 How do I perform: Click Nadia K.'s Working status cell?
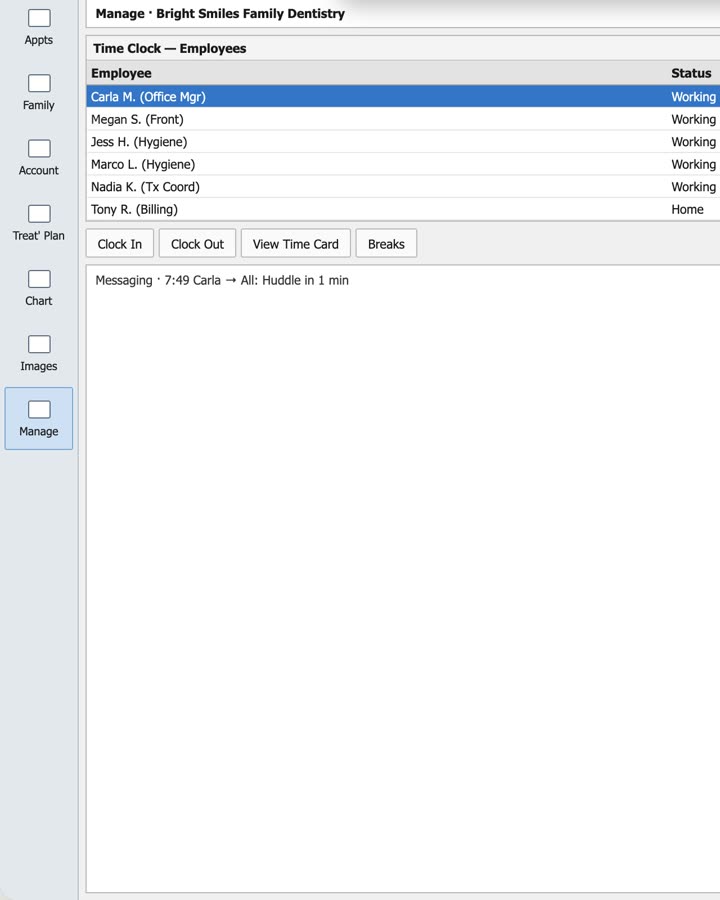pyautogui.click(x=694, y=187)
